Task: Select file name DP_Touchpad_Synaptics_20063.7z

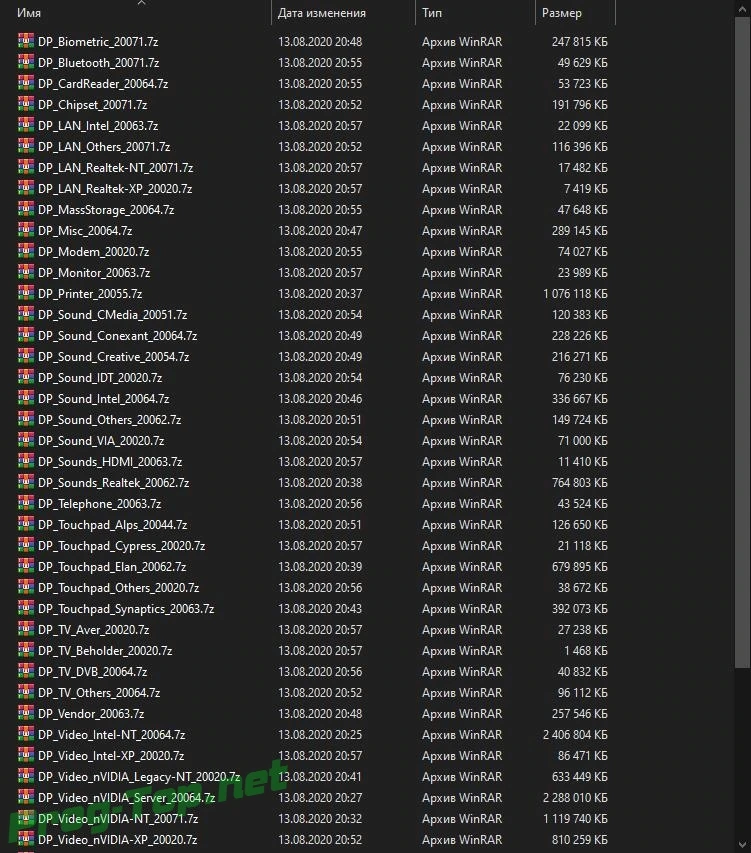Action: [126, 609]
